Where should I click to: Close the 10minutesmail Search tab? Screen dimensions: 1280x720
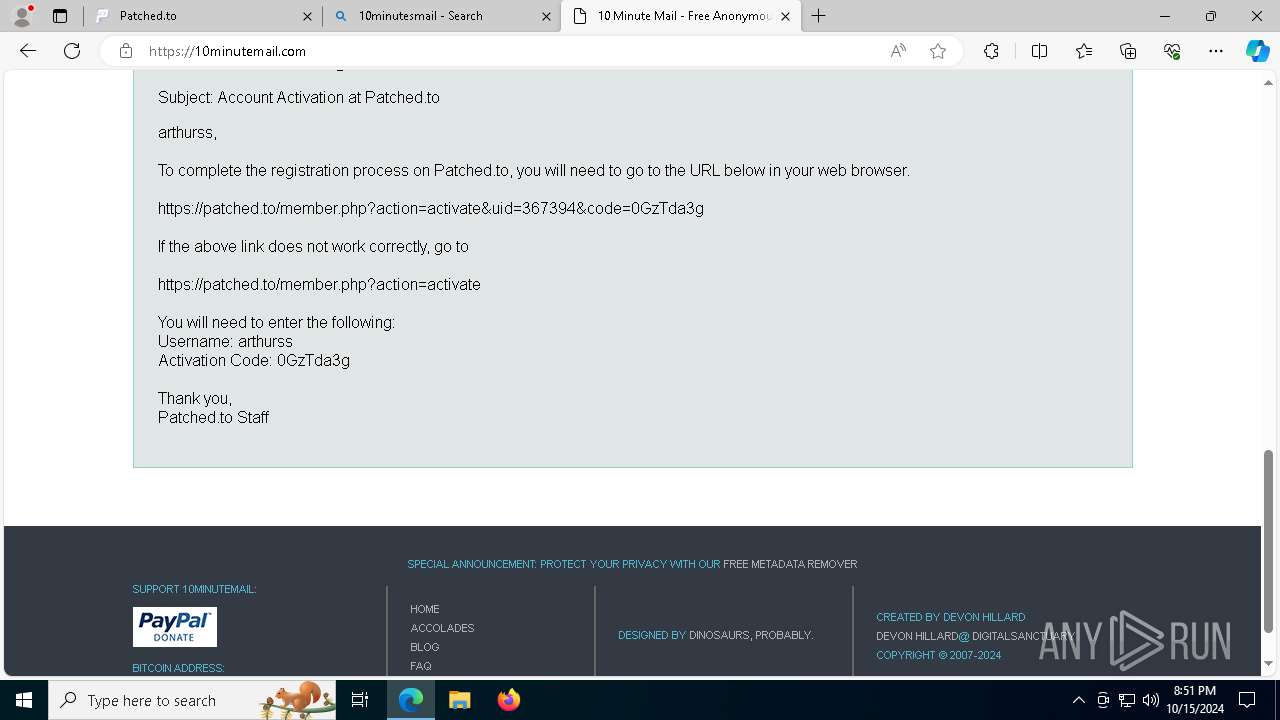[x=546, y=16]
